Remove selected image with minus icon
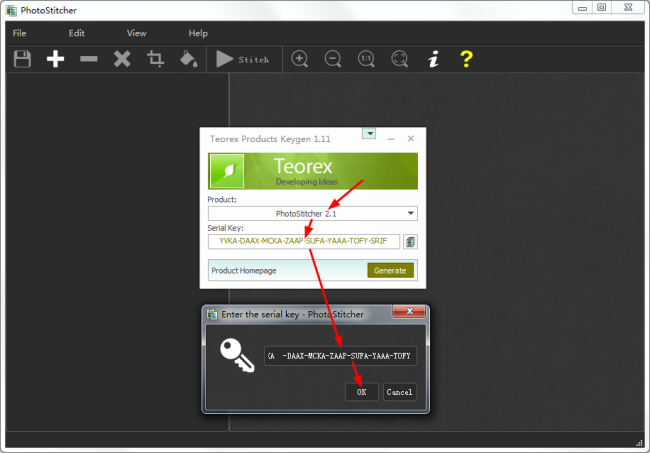The image size is (650, 453). click(x=89, y=59)
